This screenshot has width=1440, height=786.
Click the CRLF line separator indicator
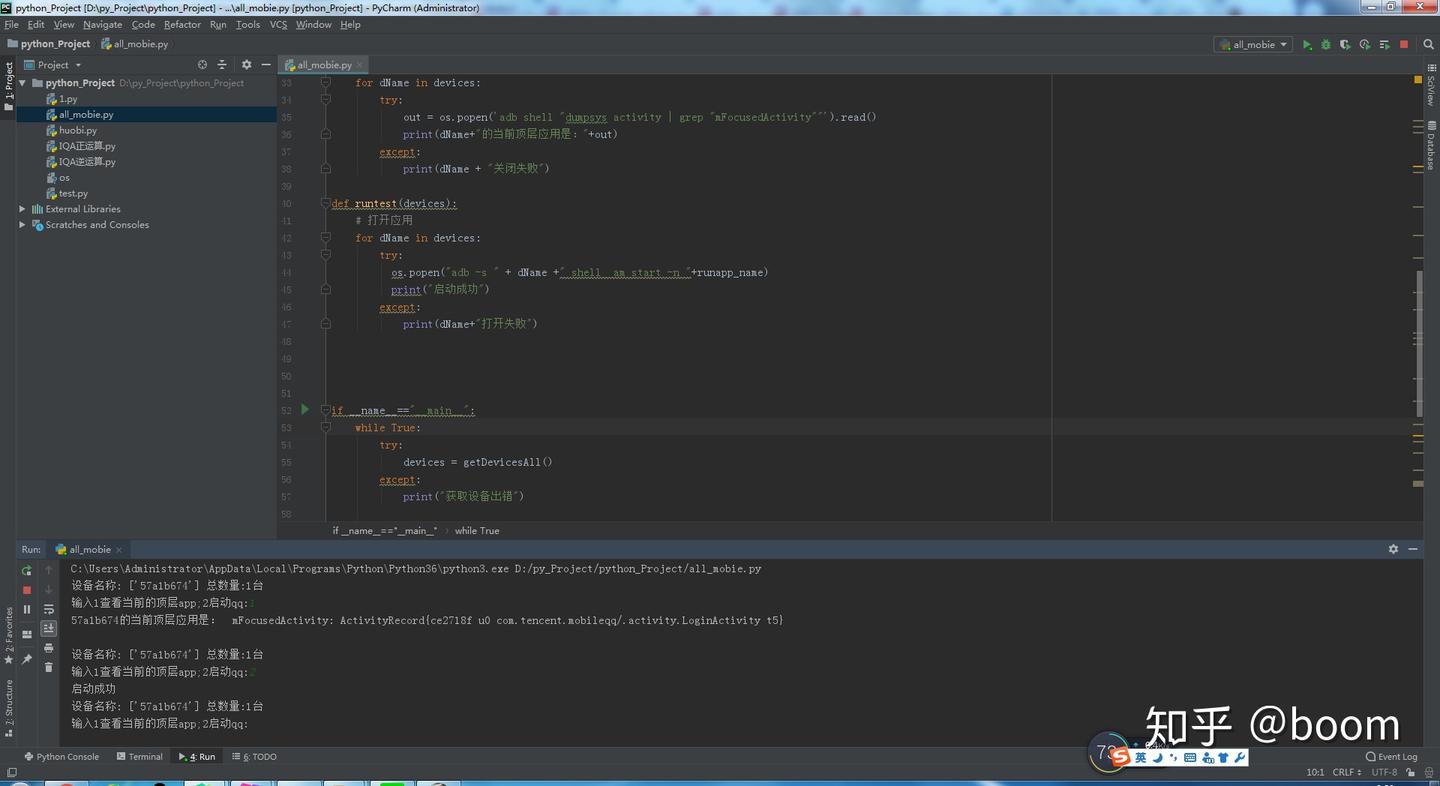coord(1346,772)
